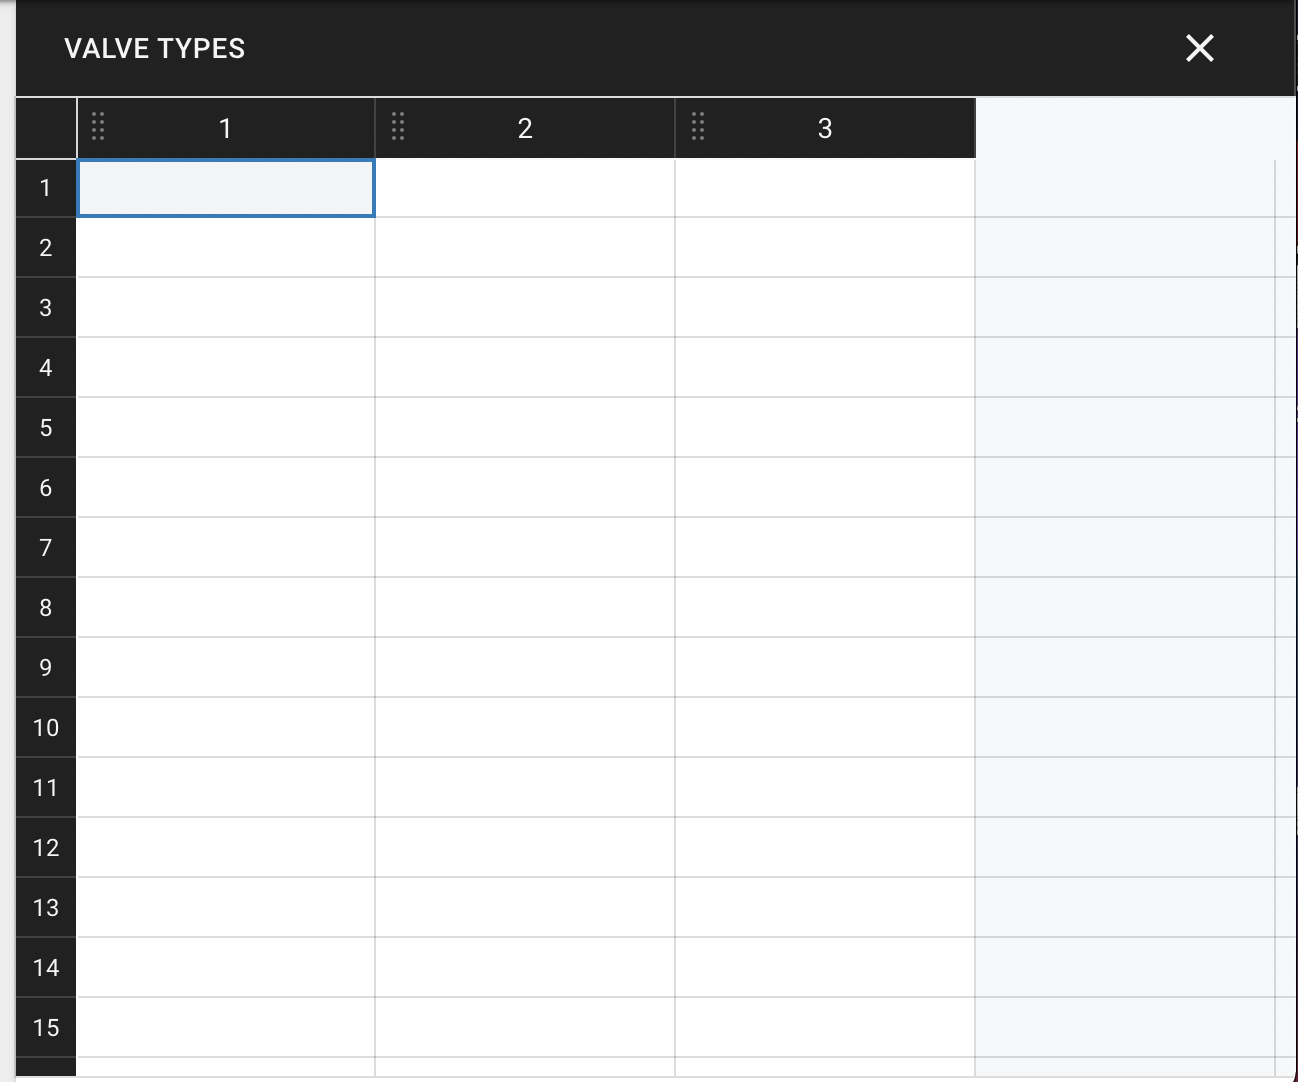Select row header 7

tap(45, 547)
